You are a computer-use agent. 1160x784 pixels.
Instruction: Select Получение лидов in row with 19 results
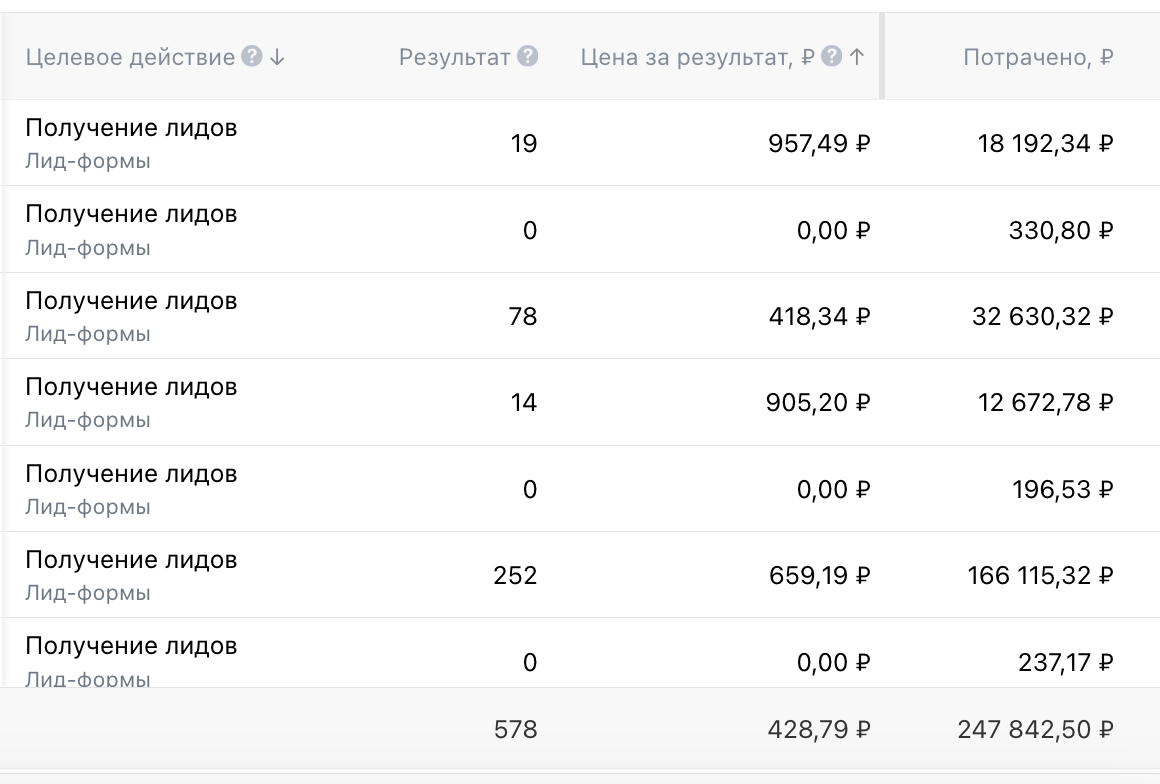coord(131,128)
